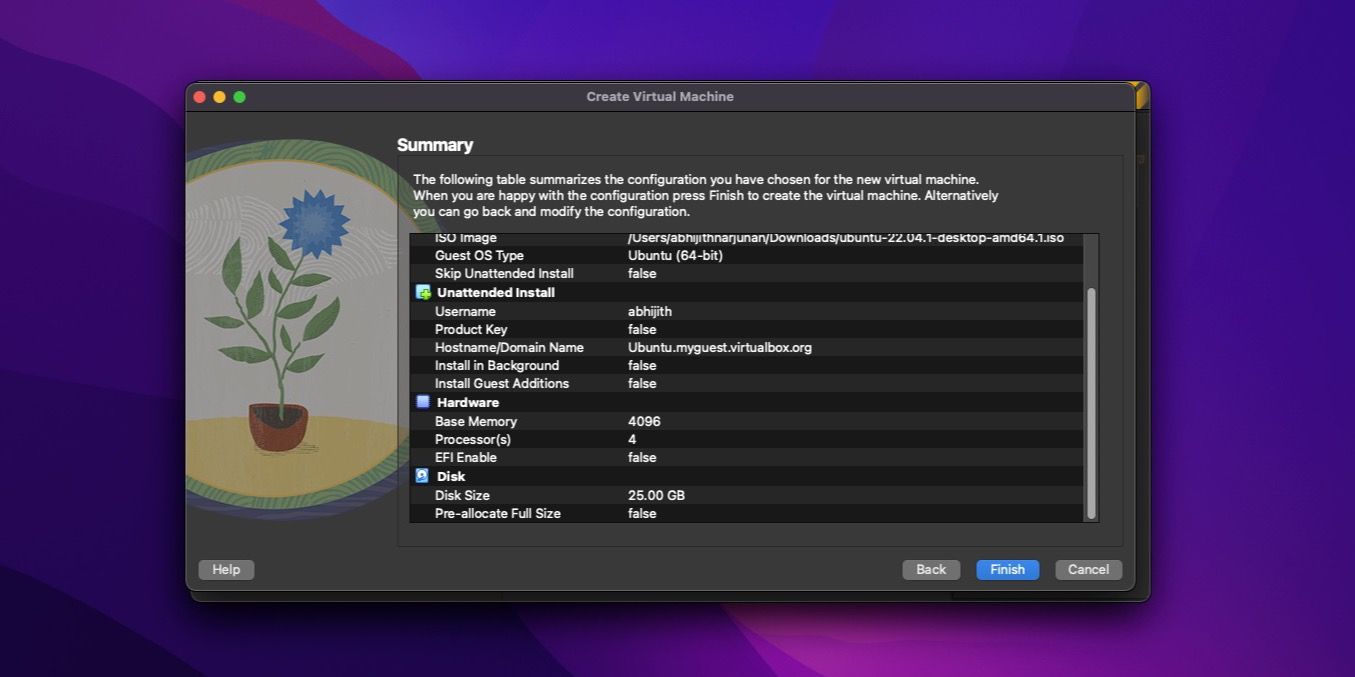Select the Processor(s) row

tap(600, 439)
